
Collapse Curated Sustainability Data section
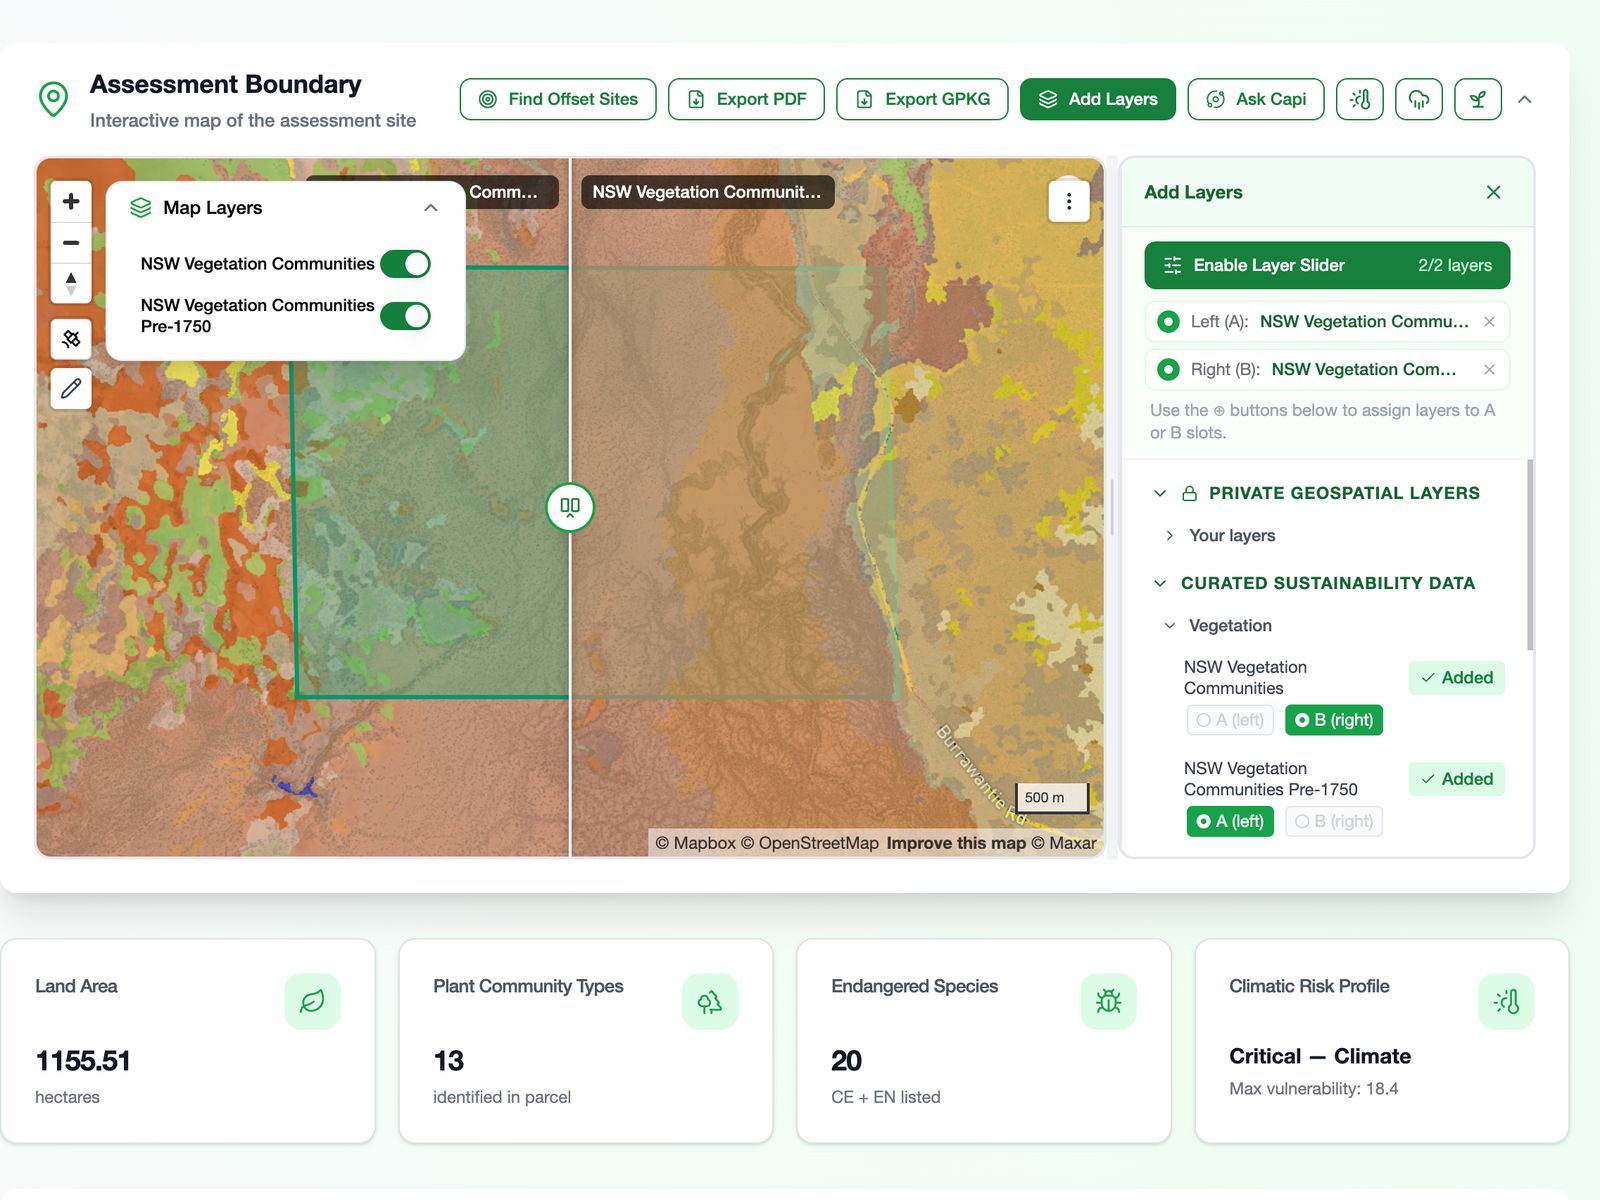pyautogui.click(x=1160, y=583)
